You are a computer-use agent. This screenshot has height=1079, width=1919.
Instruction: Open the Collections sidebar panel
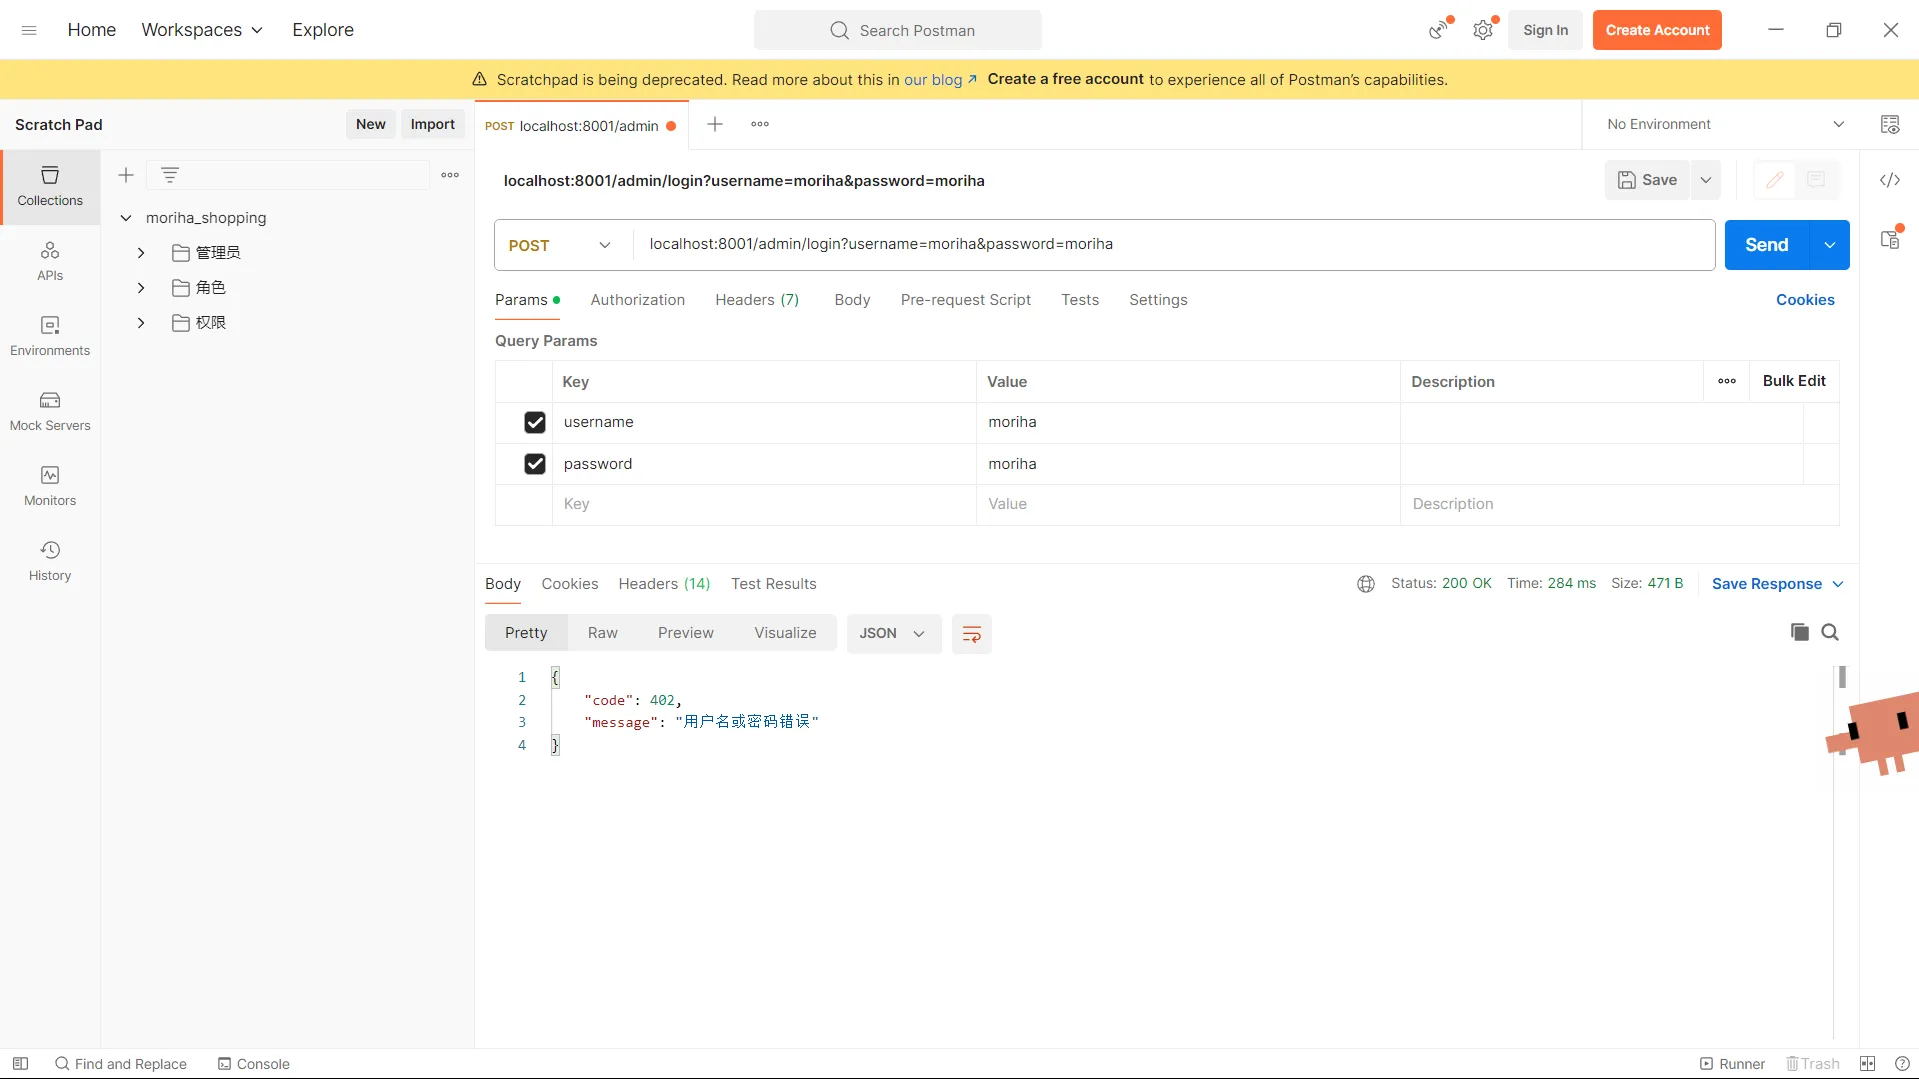tap(50, 187)
